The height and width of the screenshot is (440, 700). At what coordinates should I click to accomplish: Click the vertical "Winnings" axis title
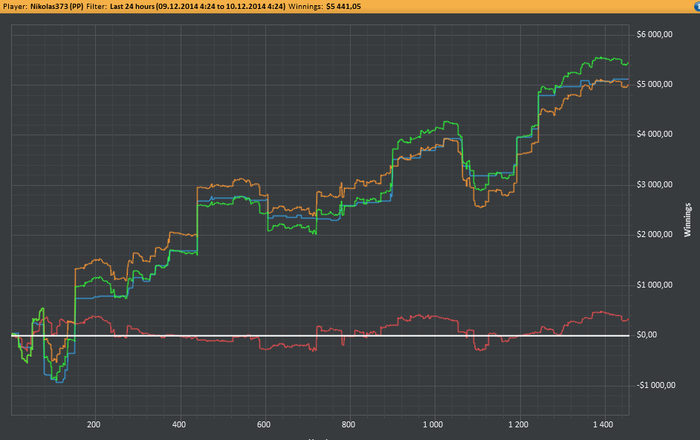[688, 220]
